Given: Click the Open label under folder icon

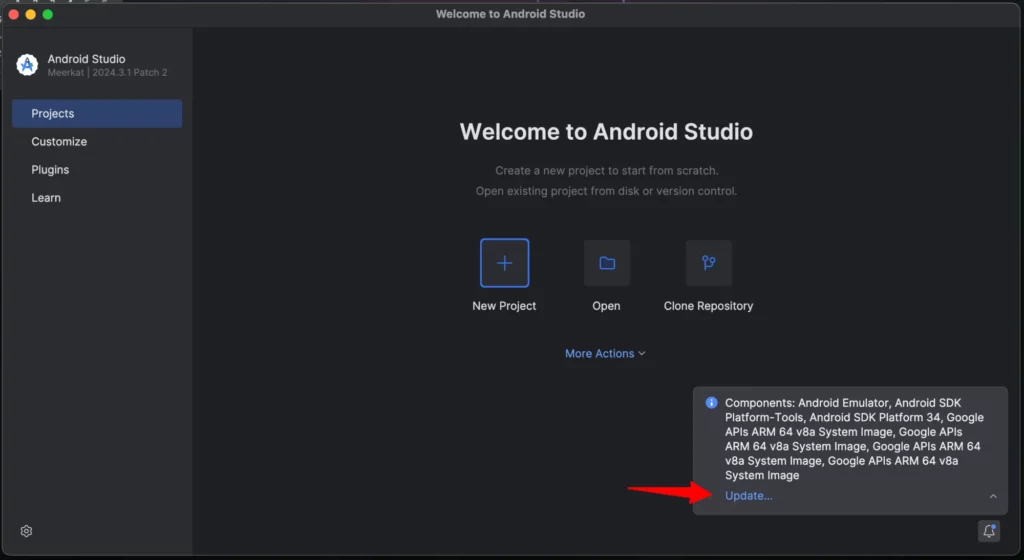Looking at the screenshot, I should [x=606, y=305].
